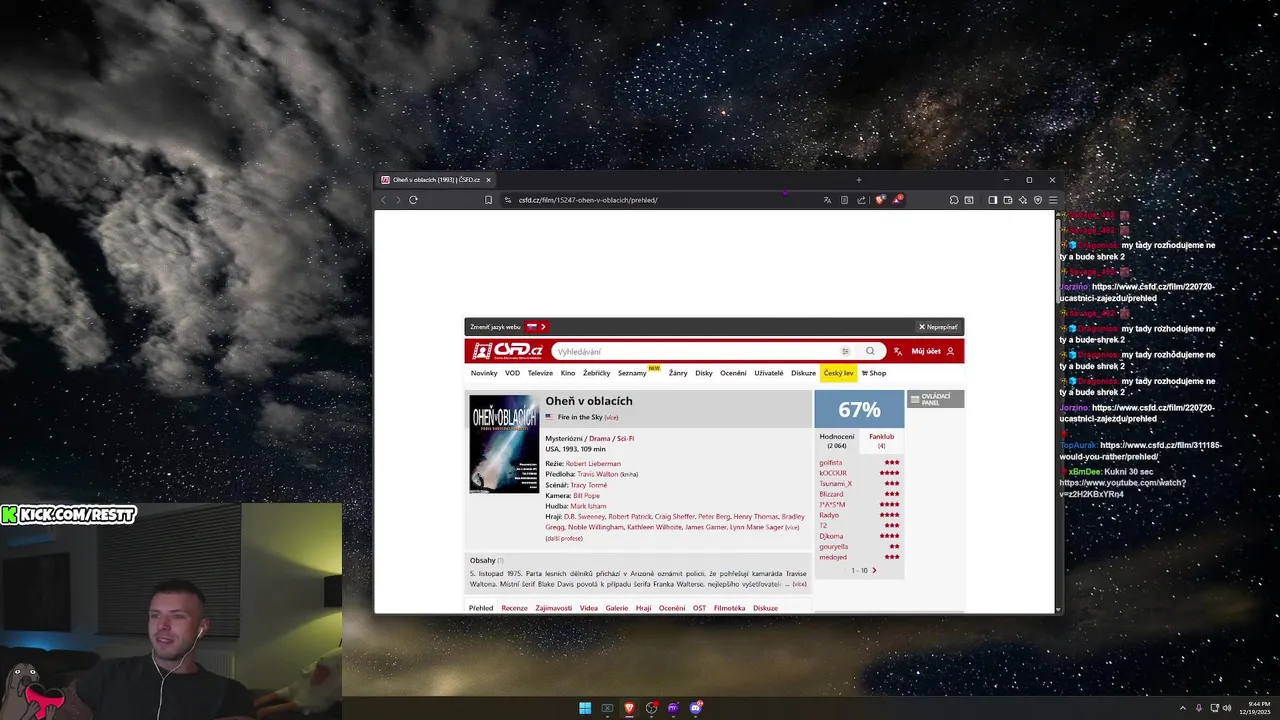Open the browser hamburger menu
Screen dimensions: 1280x720
coord(1052,200)
